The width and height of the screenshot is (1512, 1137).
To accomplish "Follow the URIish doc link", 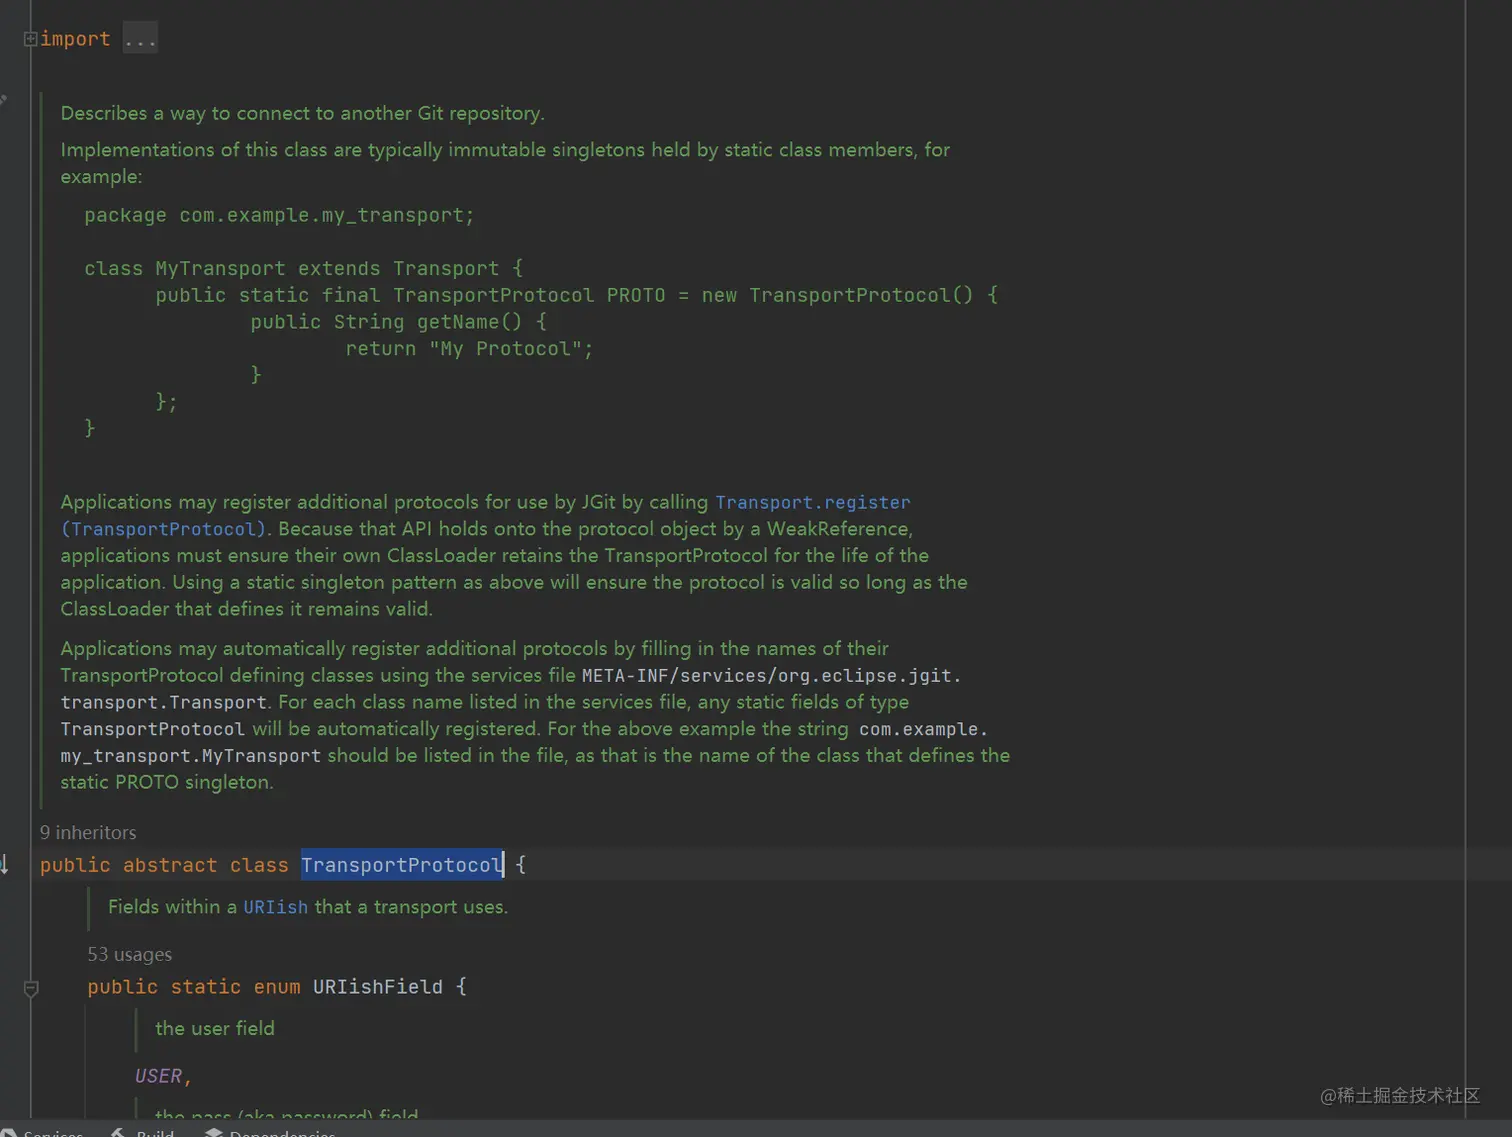I will (276, 907).
